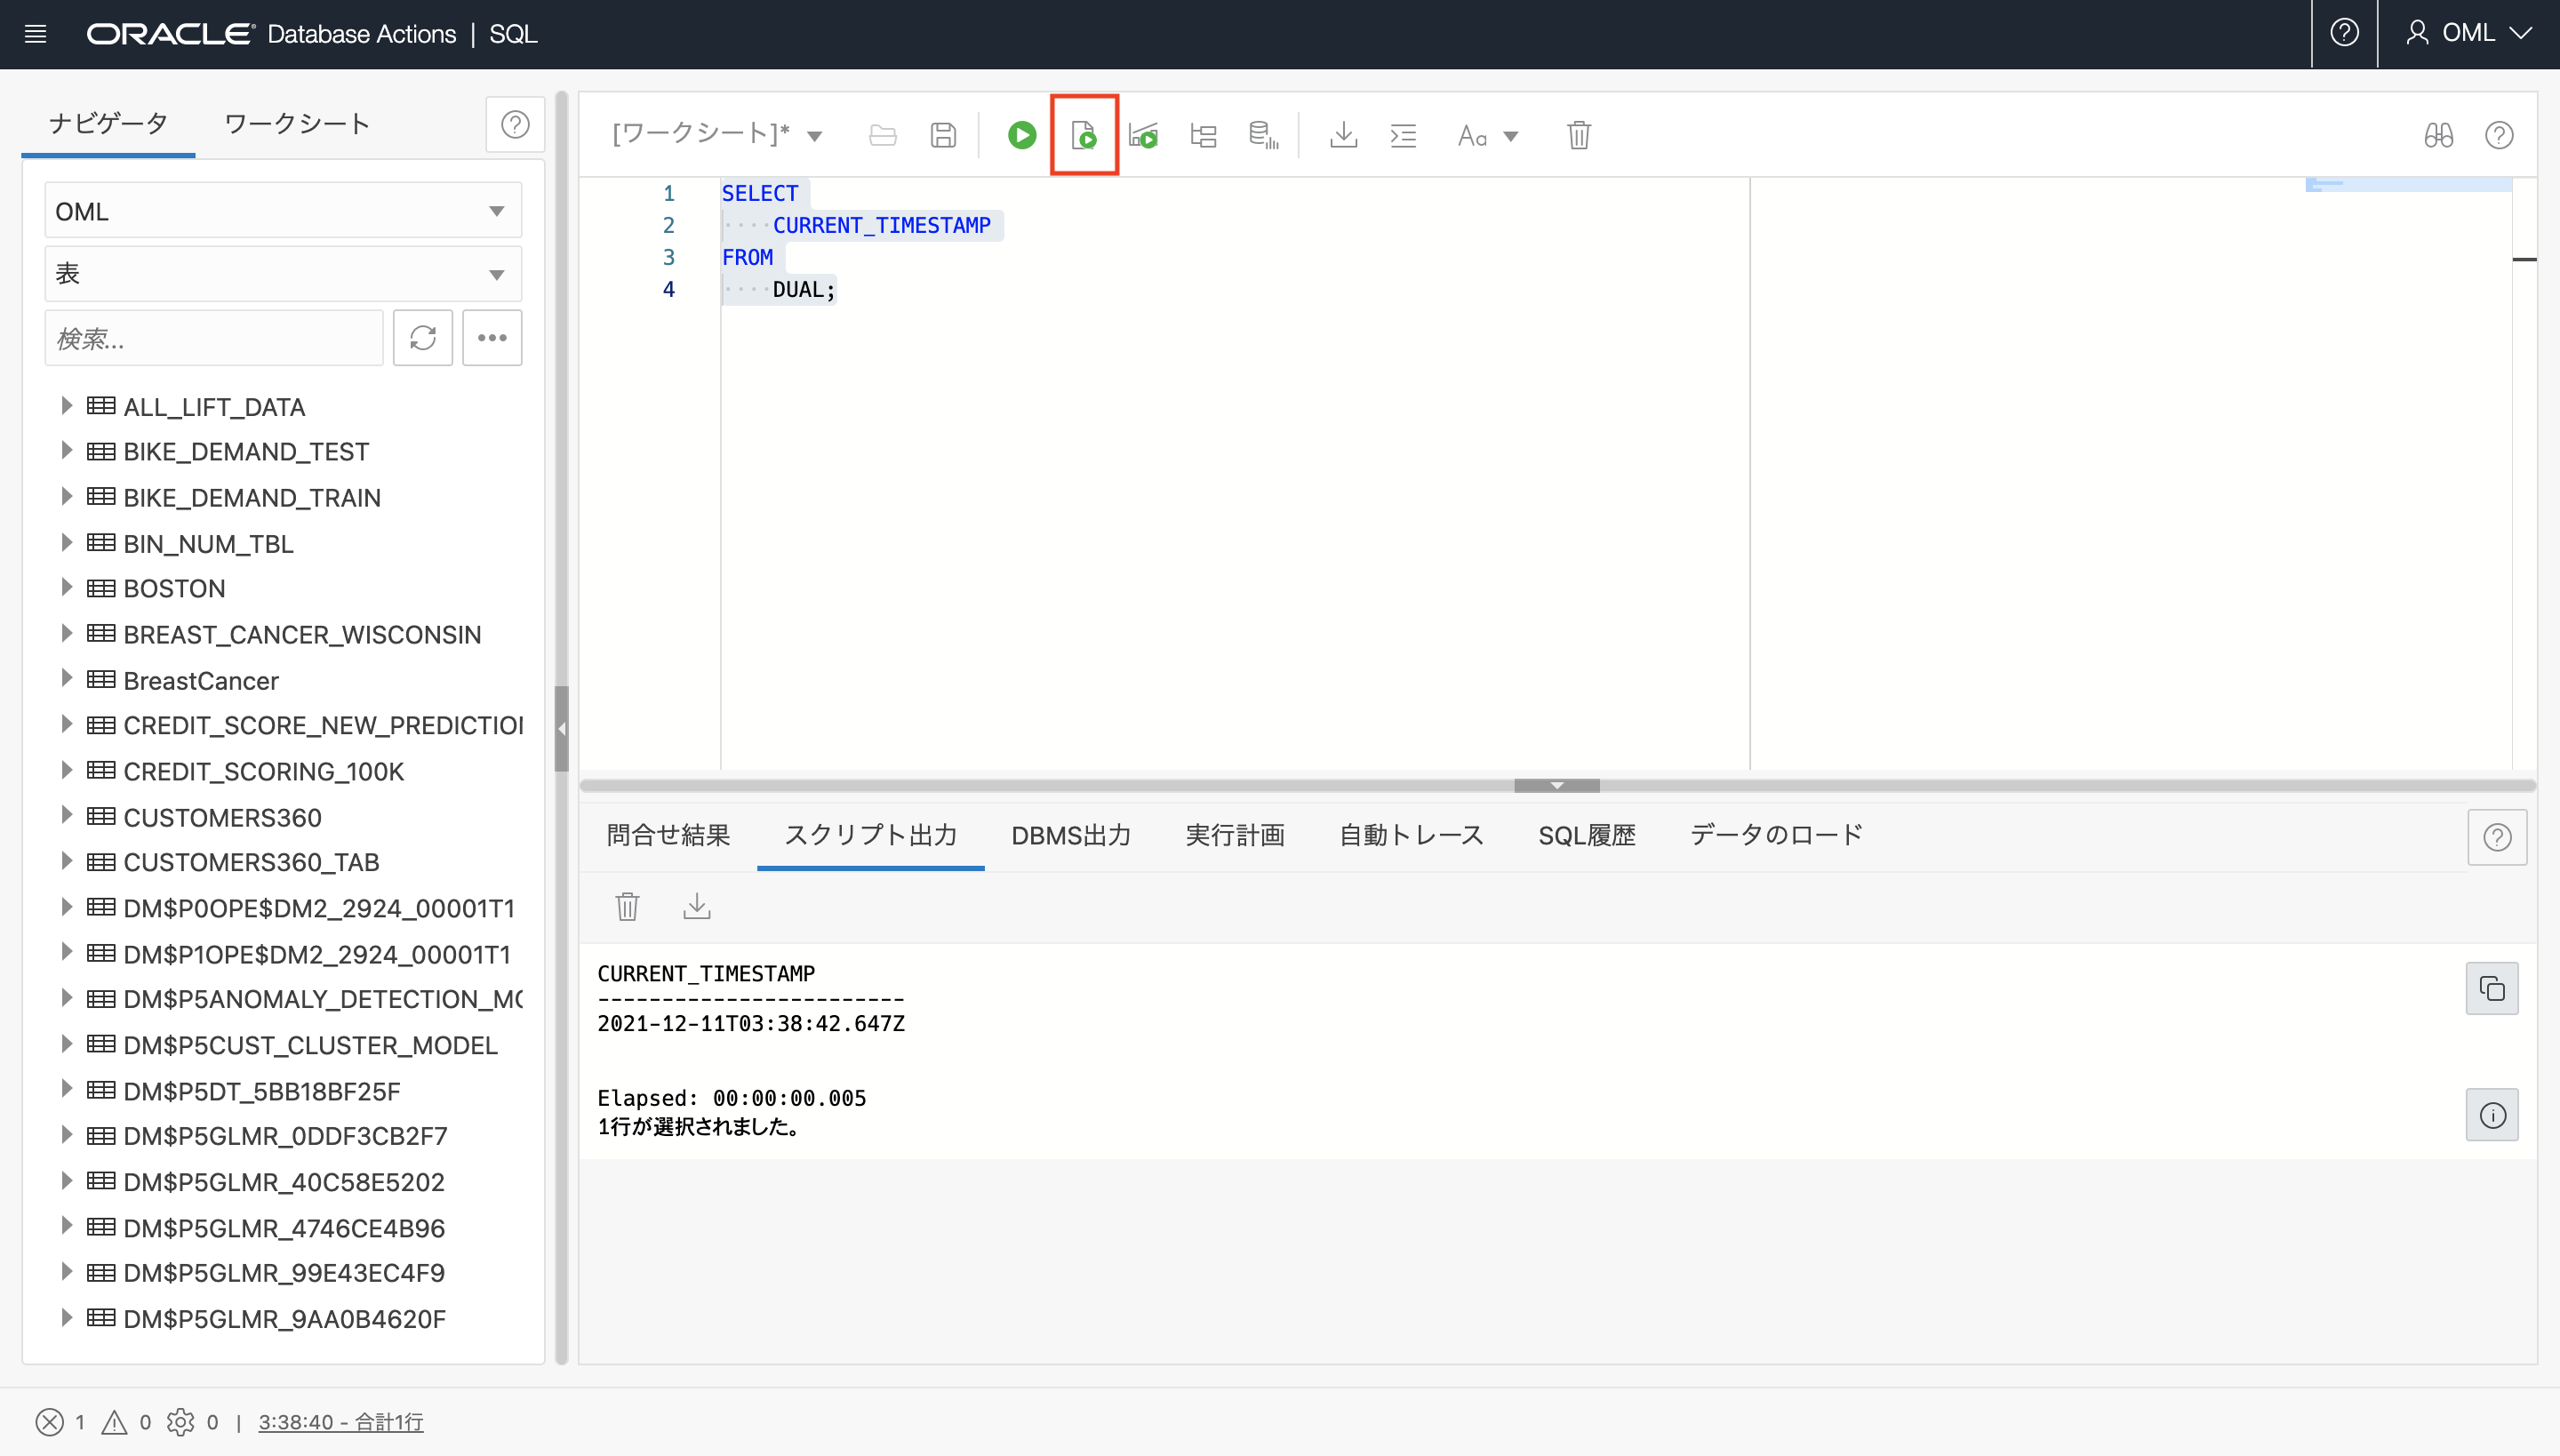
Task: Click the Format code icon
Action: (x=1403, y=135)
